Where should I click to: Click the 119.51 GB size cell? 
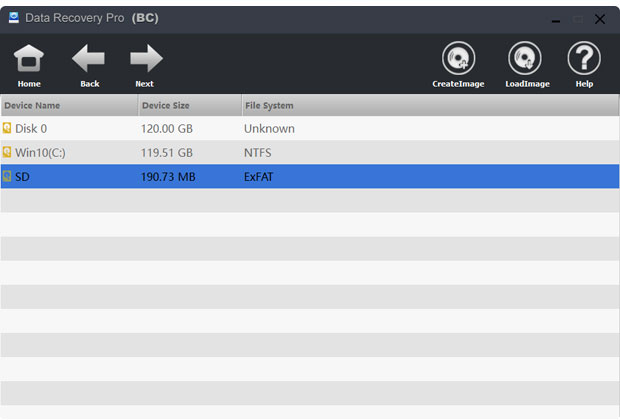pyautogui.click(x=167, y=153)
